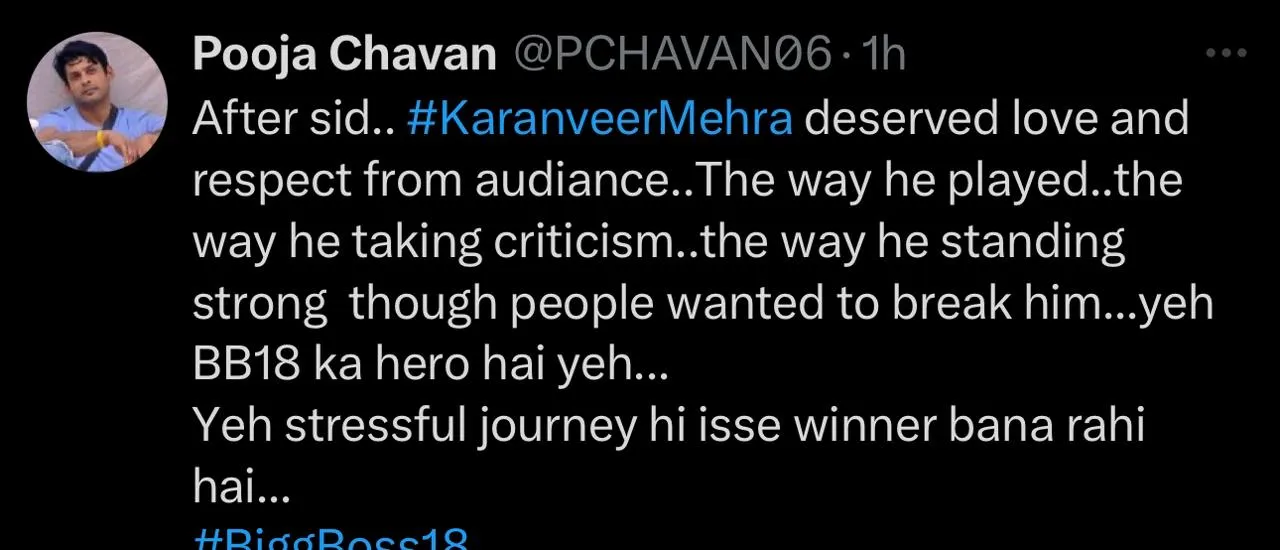This screenshot has width=1280, height=550.
Task: Open the Pooja Chavan display name
Action: click(x=345, y=56)
